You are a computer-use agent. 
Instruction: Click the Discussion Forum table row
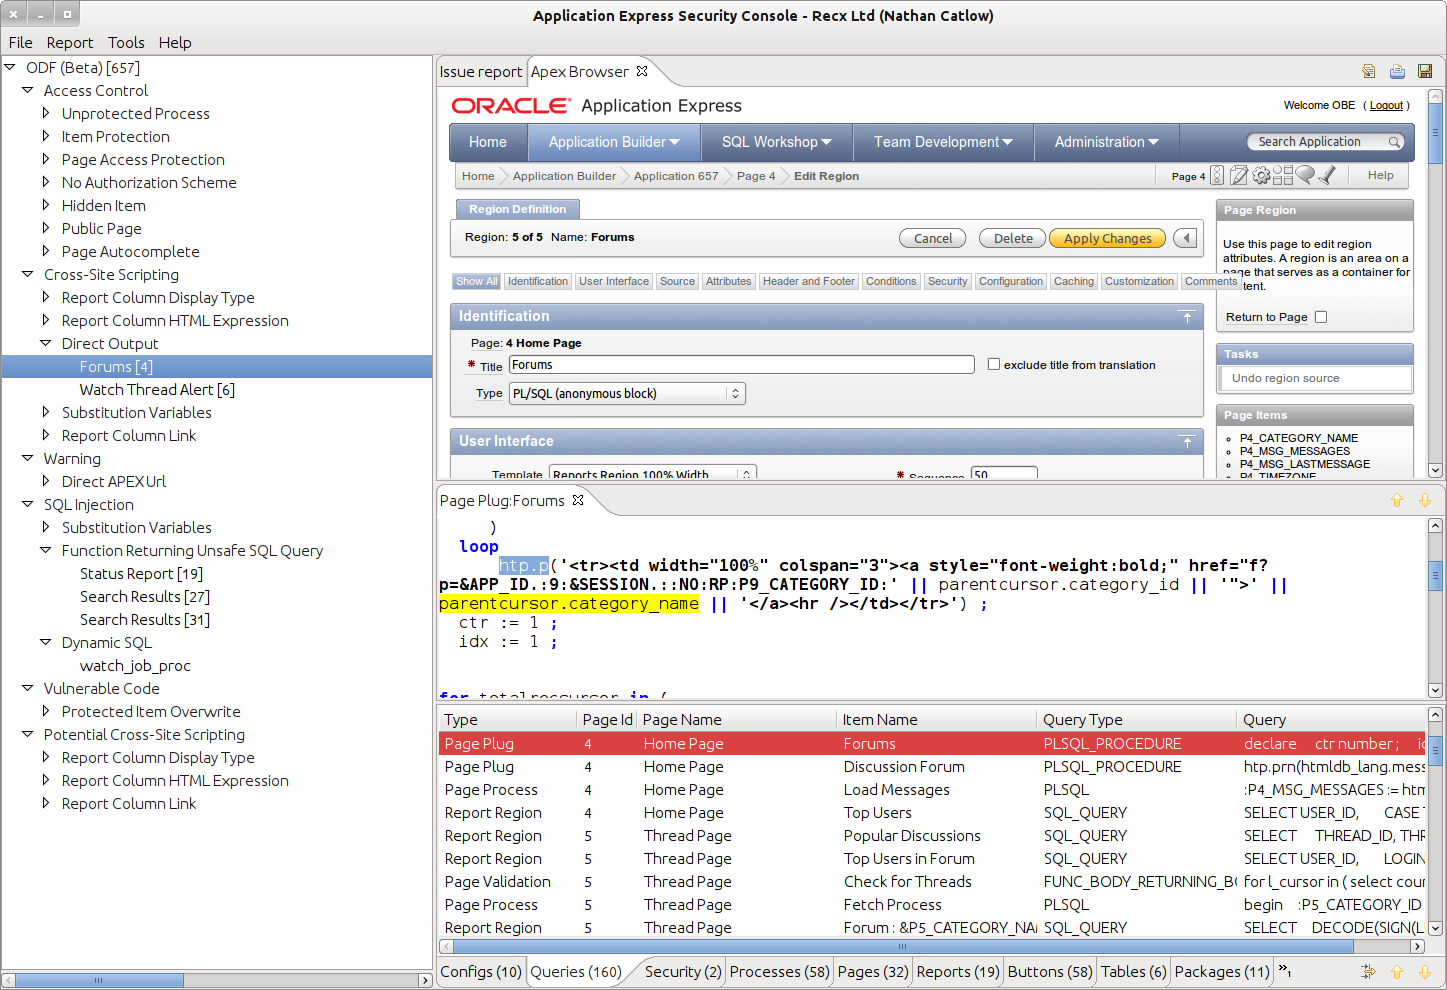(x=932, y=766)
